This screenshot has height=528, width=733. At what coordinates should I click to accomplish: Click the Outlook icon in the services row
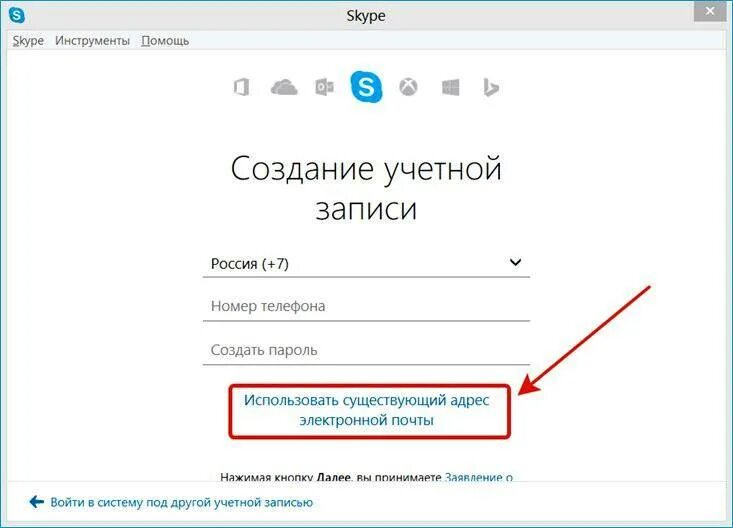[324, 87]
